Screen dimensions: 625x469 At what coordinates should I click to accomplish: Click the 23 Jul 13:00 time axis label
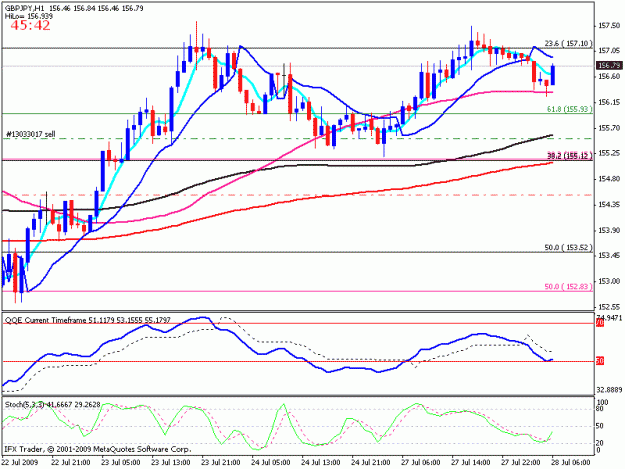[171, 462]
